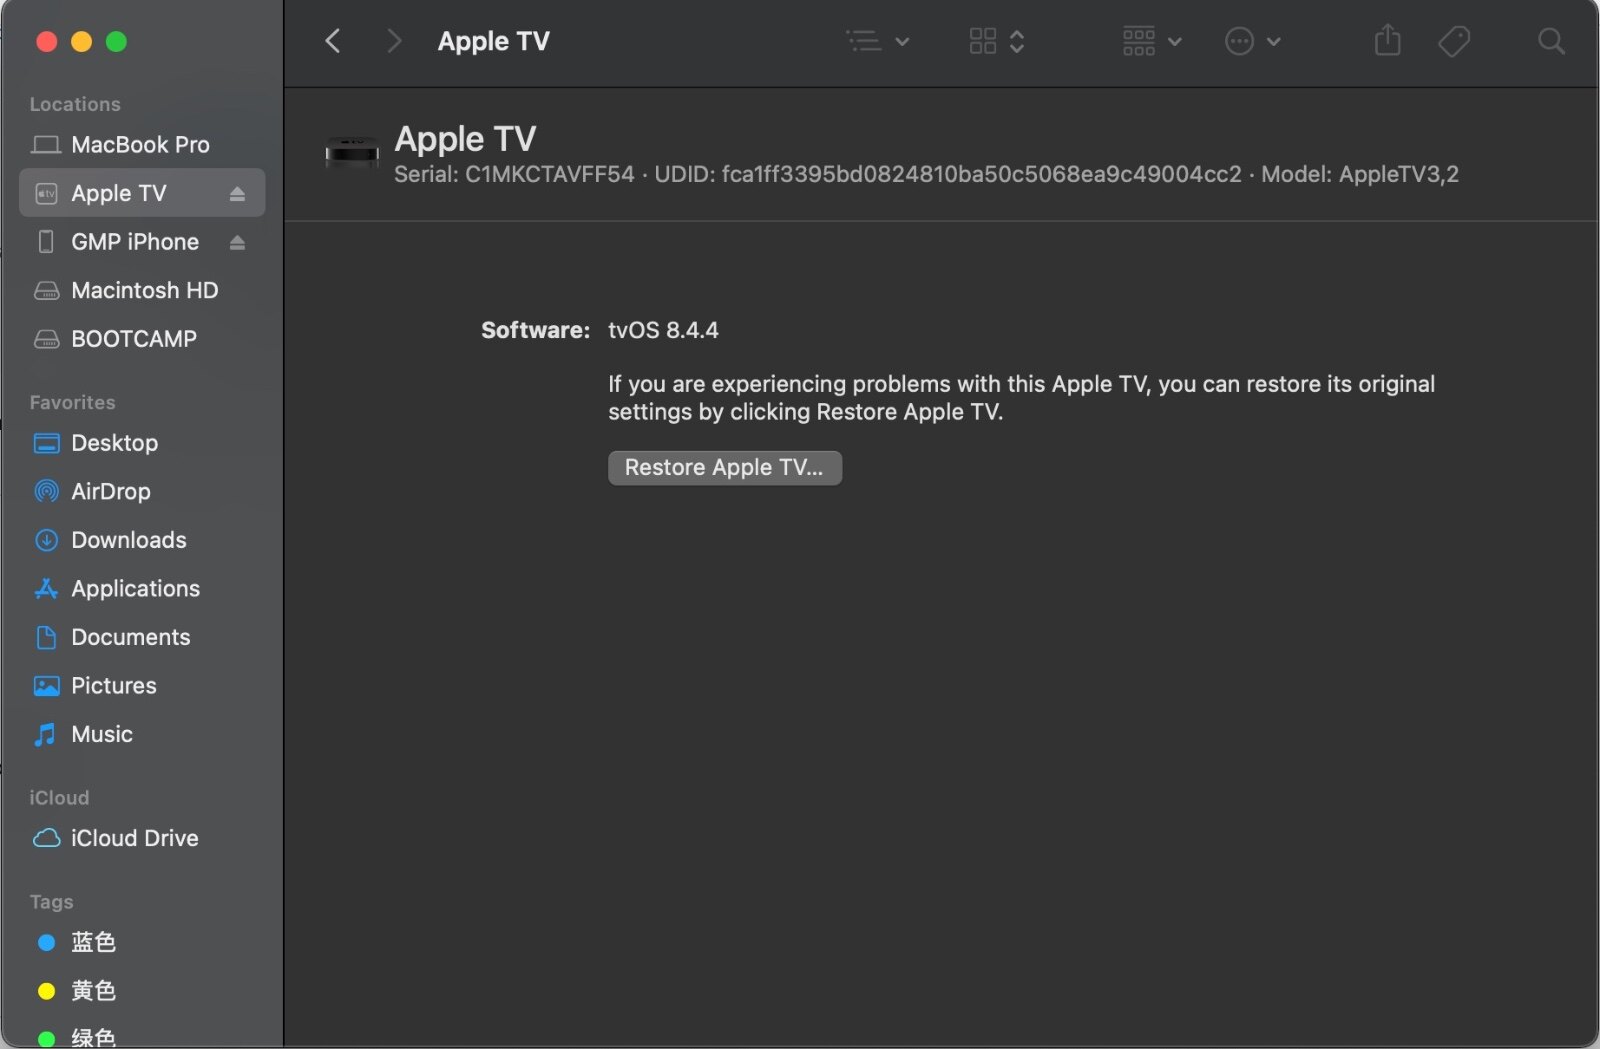The width and height of the screenshot is (1600, 1049).
Task: Open the action ellipsis menu
Action: coord(1253,41)
